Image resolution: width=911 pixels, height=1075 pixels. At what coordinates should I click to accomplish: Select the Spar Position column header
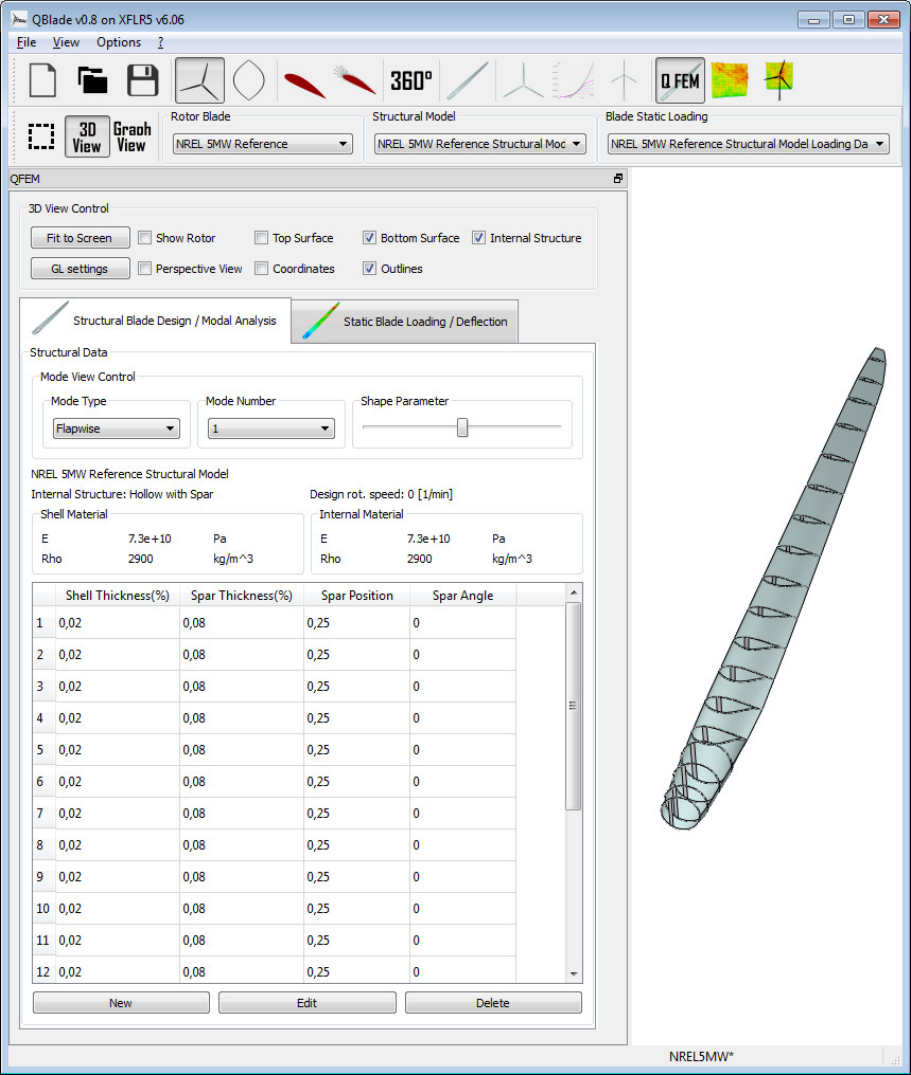tap(356, 595)
